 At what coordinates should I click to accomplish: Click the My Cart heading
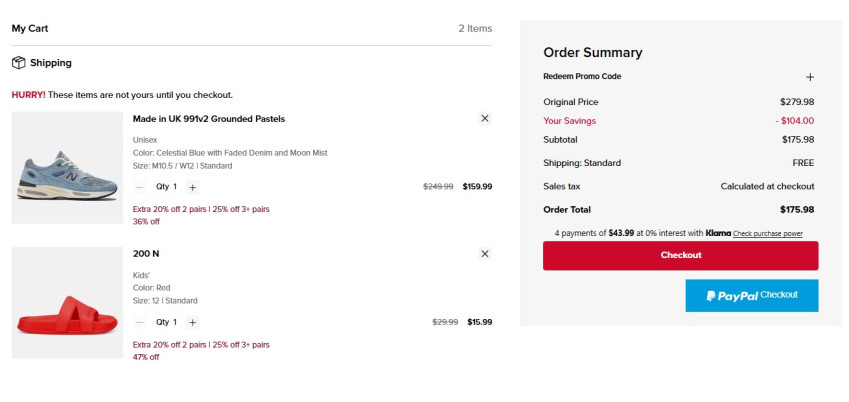[30, 29]
